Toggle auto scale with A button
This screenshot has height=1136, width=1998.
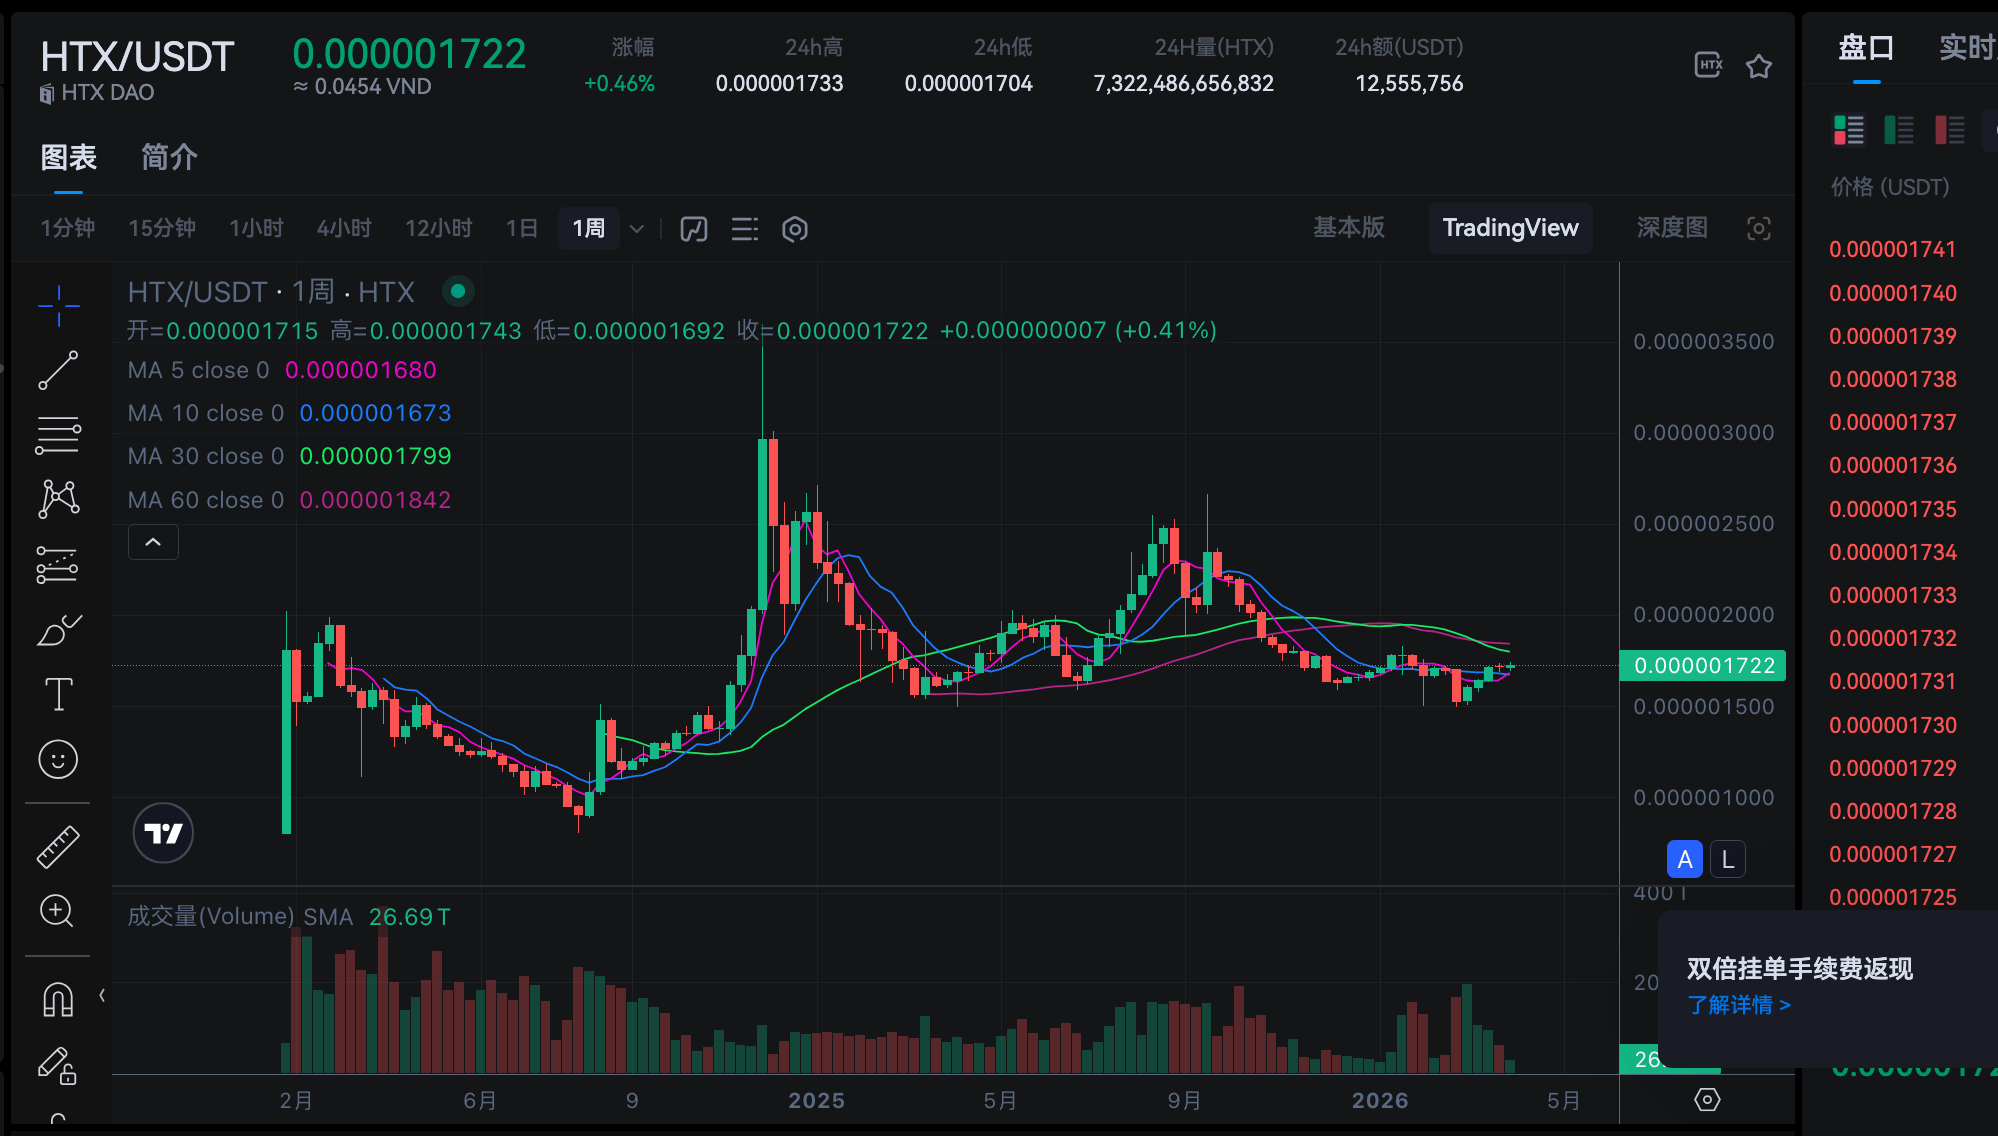click(x=1685, y=859)
